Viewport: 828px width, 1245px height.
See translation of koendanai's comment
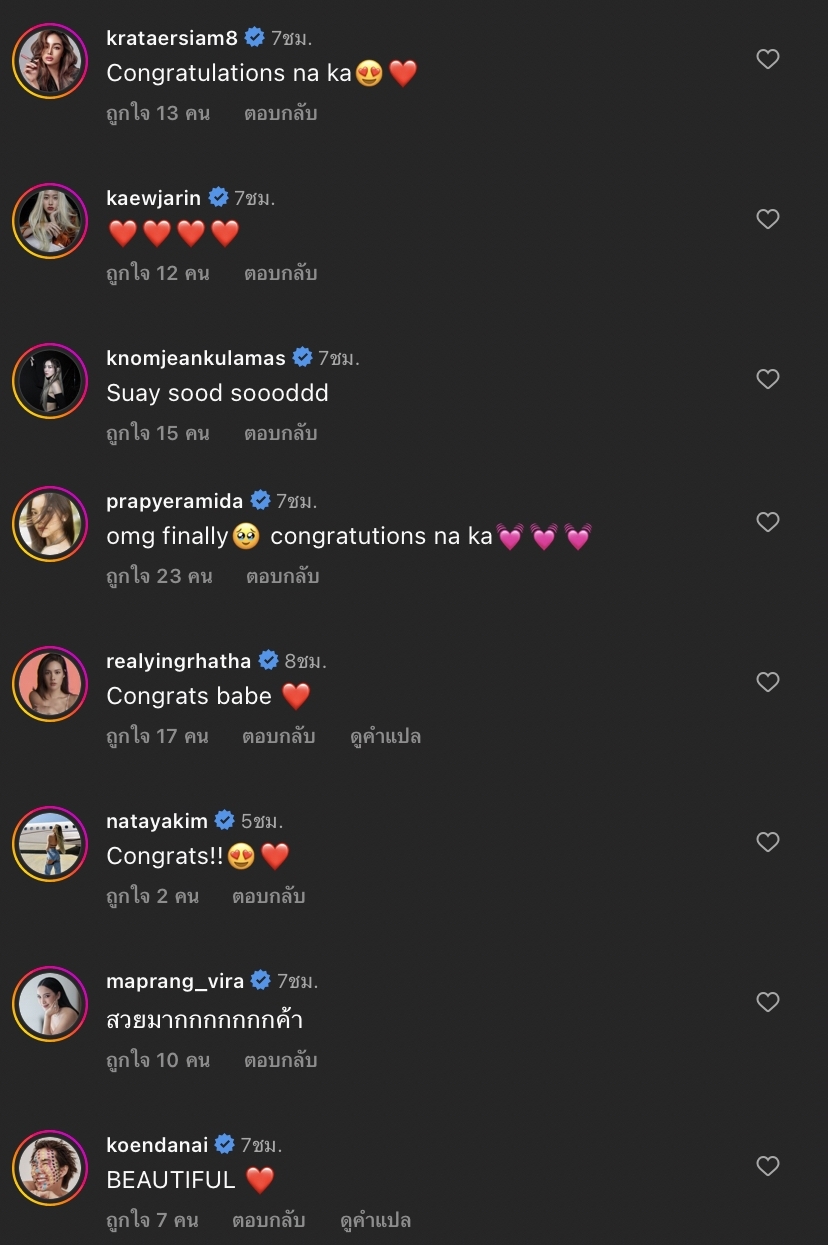[x=375, y=1220]
